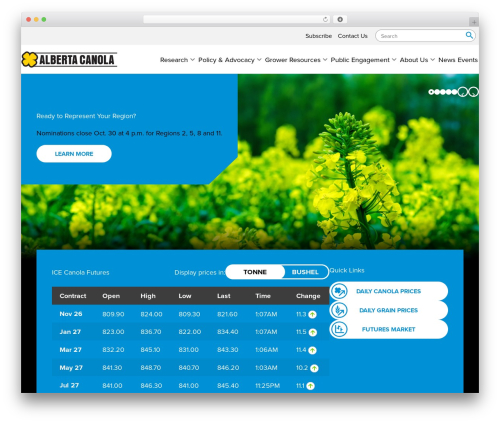Open new browser tab with plus icon

pos(474,22)
